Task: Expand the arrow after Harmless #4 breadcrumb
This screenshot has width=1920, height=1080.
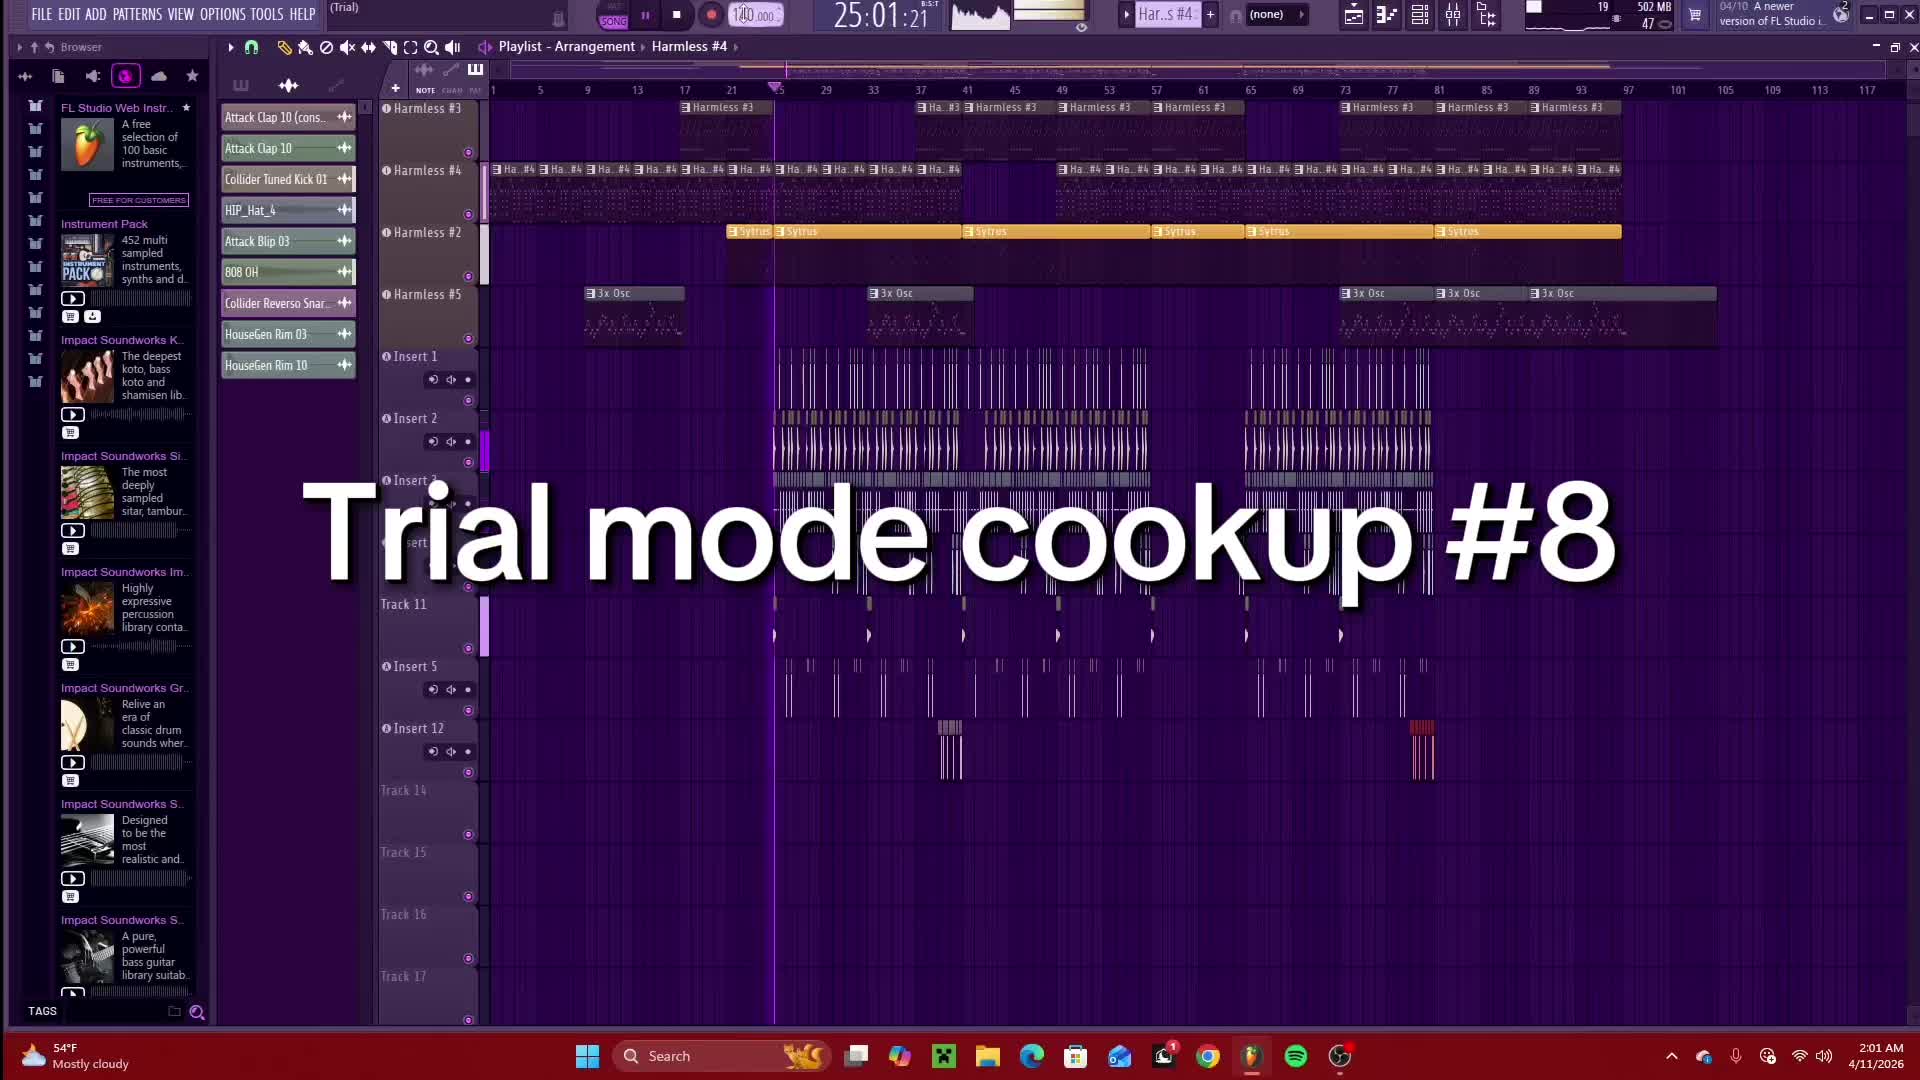Action: click(736, 47)
